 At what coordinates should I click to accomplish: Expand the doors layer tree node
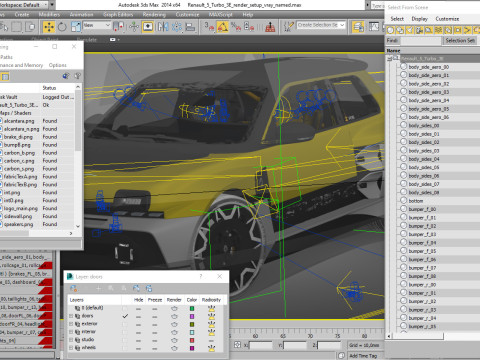point(71,316)
